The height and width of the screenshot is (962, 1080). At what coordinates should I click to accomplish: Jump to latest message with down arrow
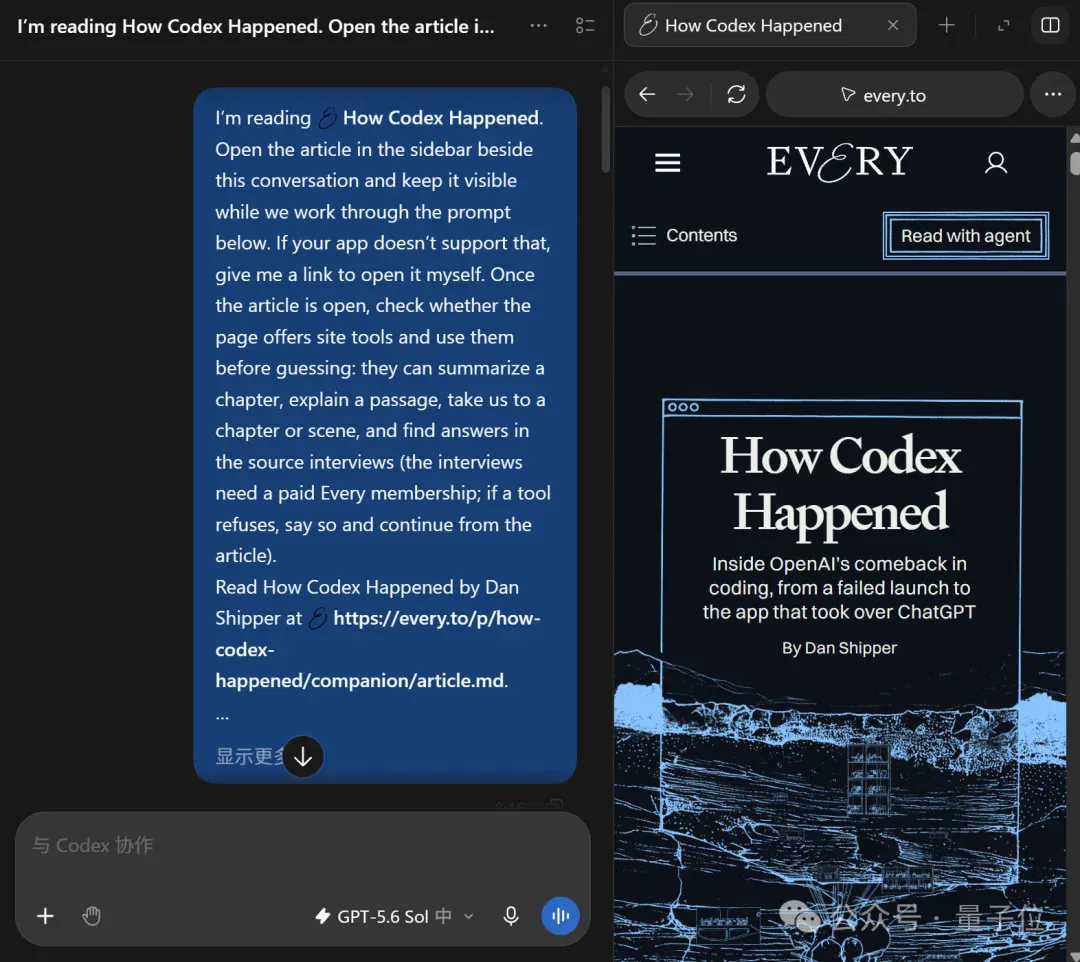(x=303, y=756)
